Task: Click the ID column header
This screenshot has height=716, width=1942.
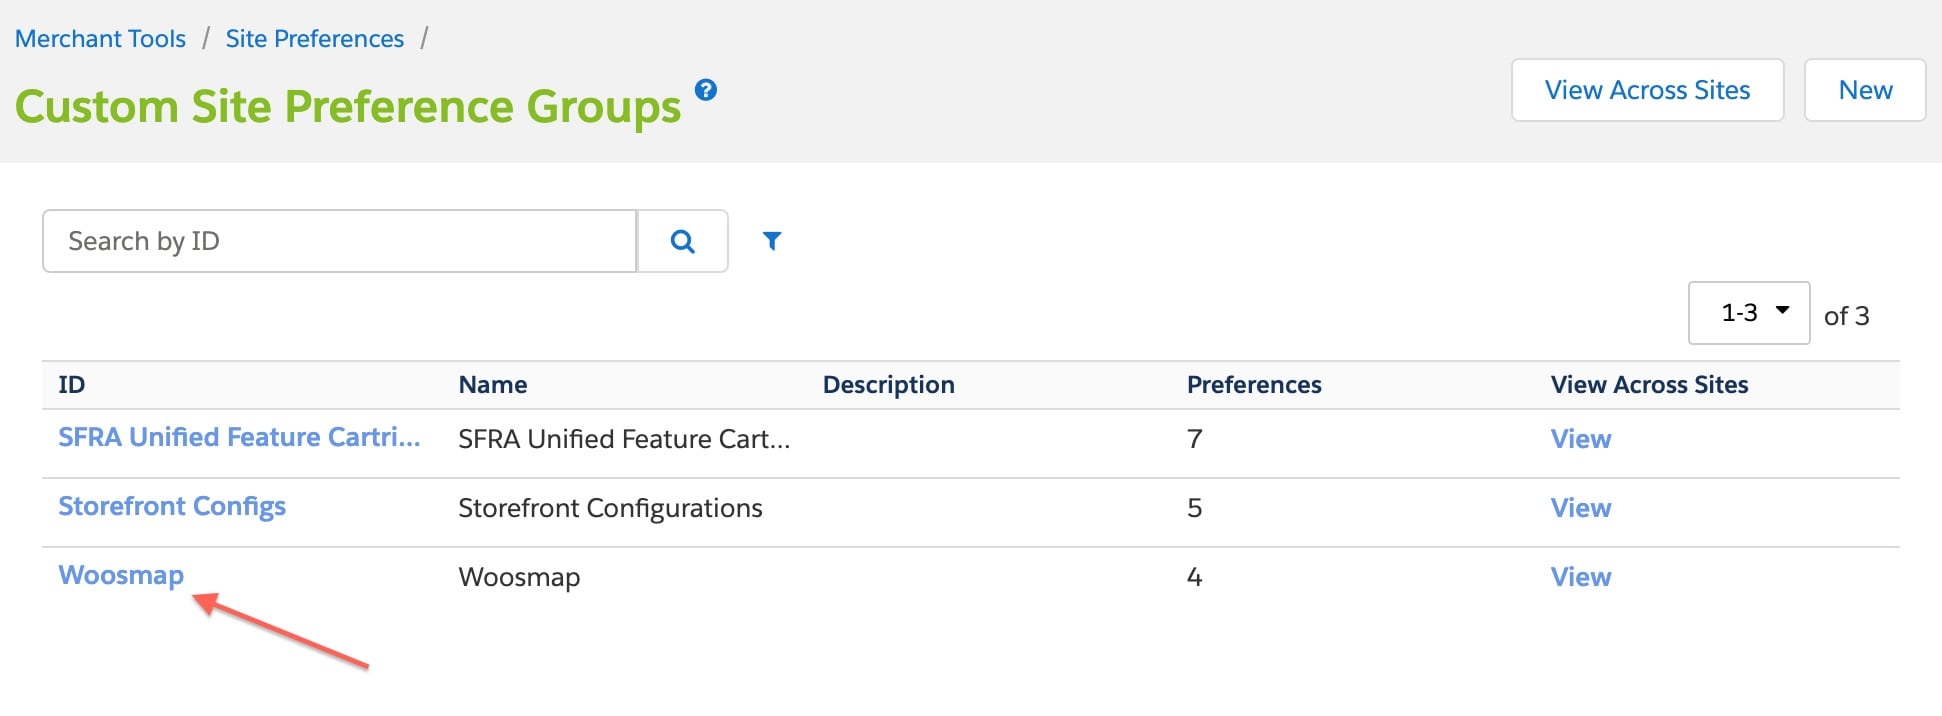Action: [72, 385]
